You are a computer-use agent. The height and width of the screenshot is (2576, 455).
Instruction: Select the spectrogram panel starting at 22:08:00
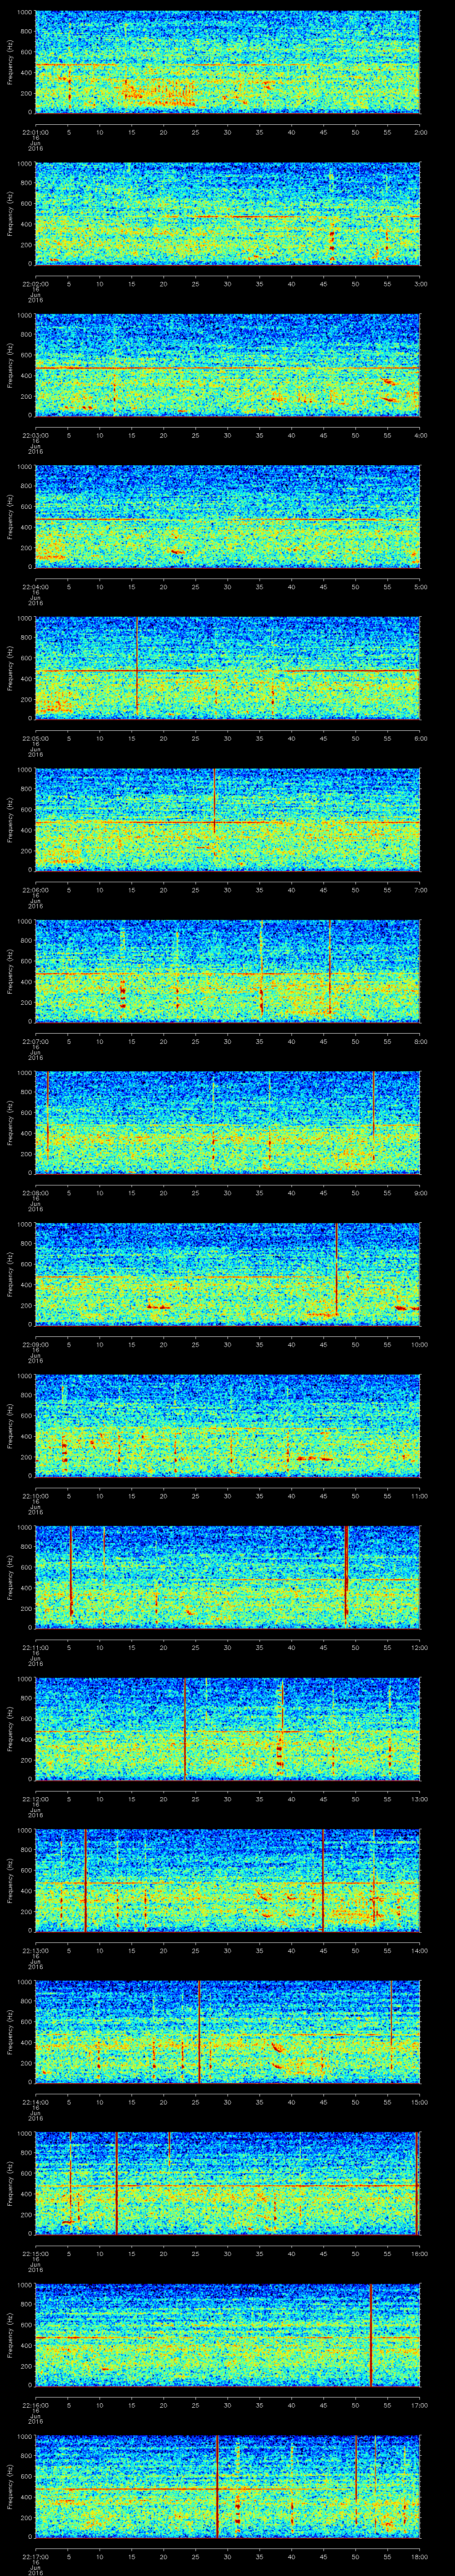[x=227, y=1123]
